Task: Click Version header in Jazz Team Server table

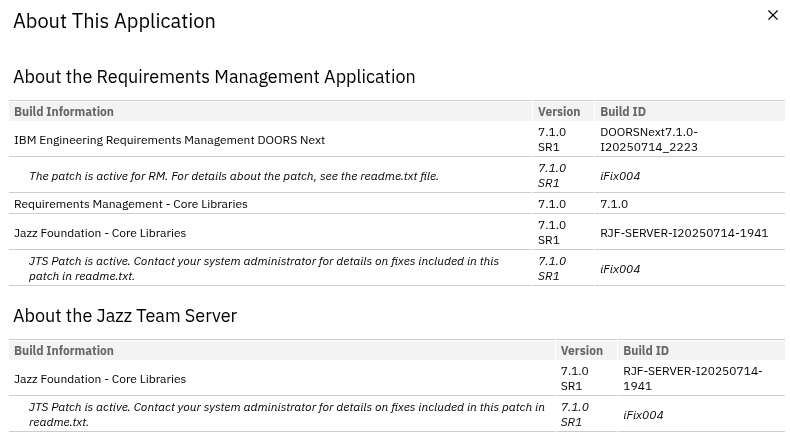Action: pos(581,351)
